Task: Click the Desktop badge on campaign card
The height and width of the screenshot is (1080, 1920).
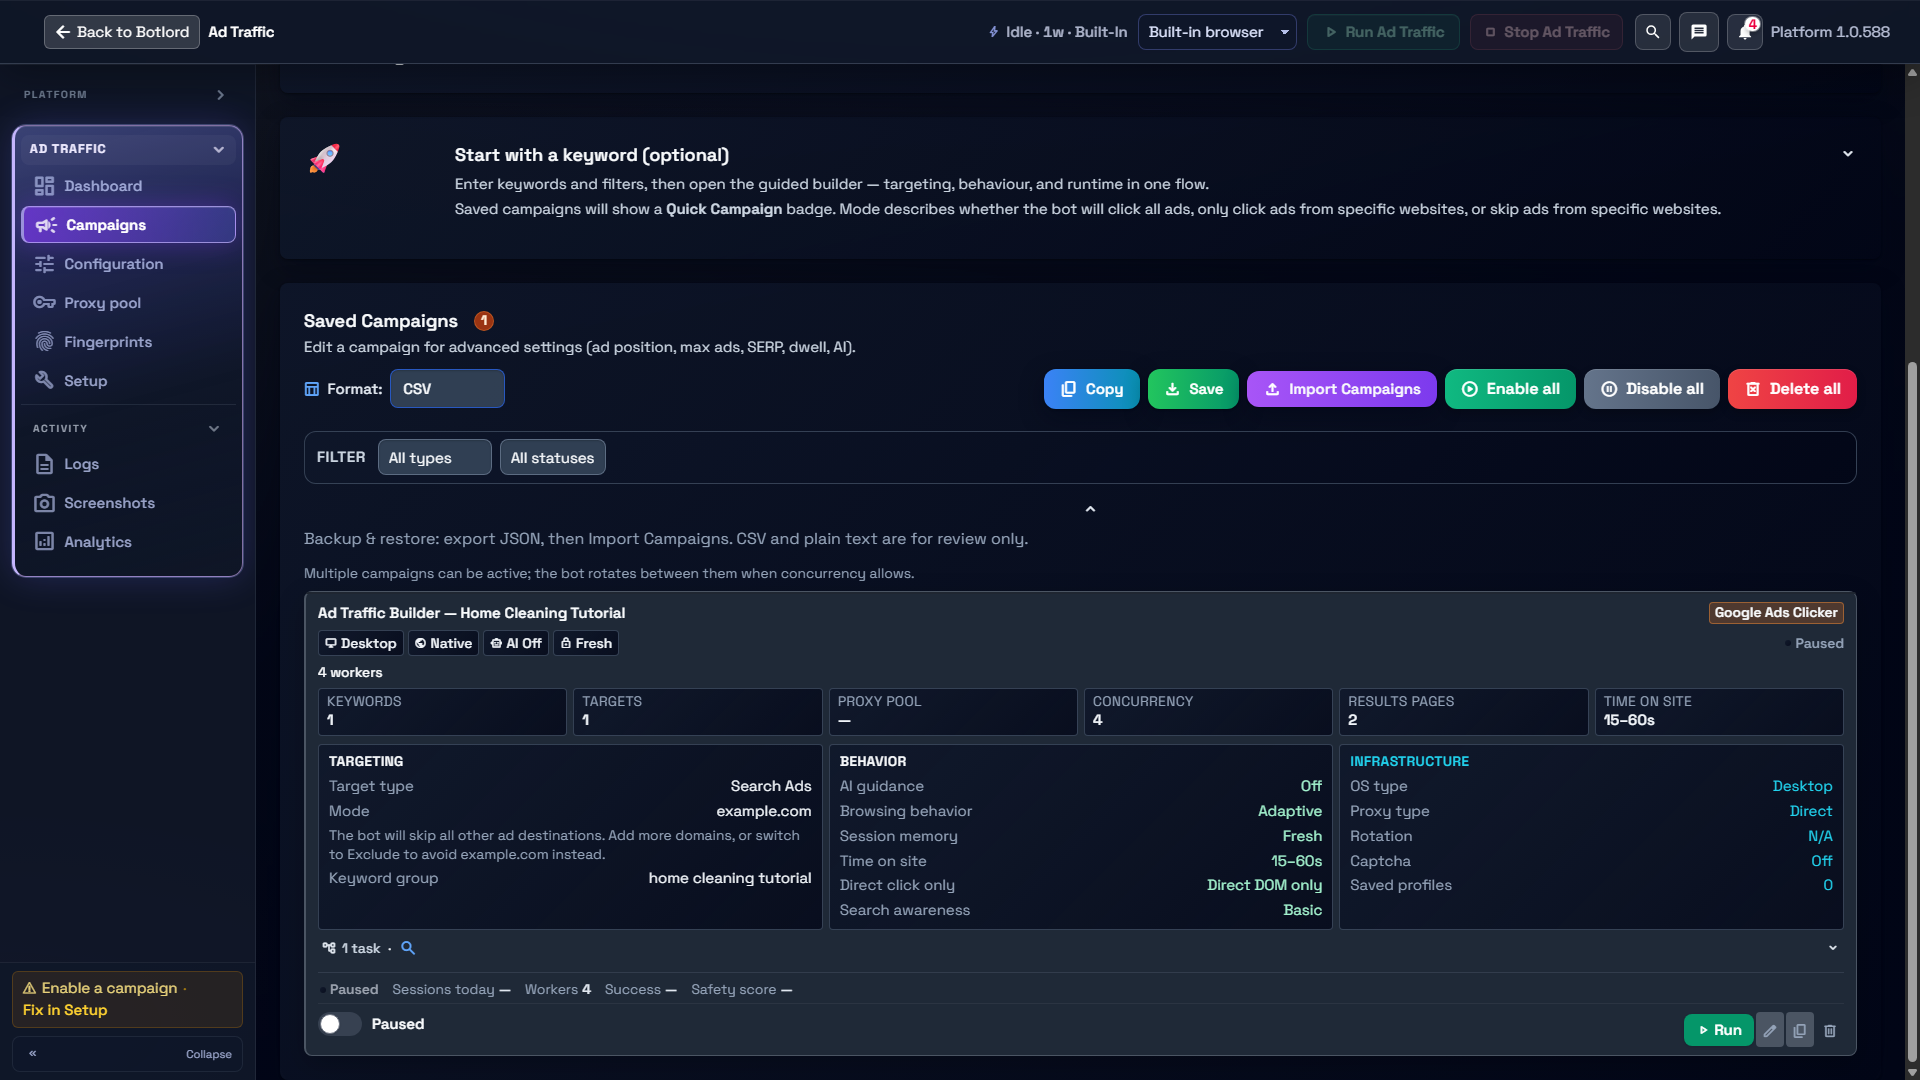Action: coord(360,643)
